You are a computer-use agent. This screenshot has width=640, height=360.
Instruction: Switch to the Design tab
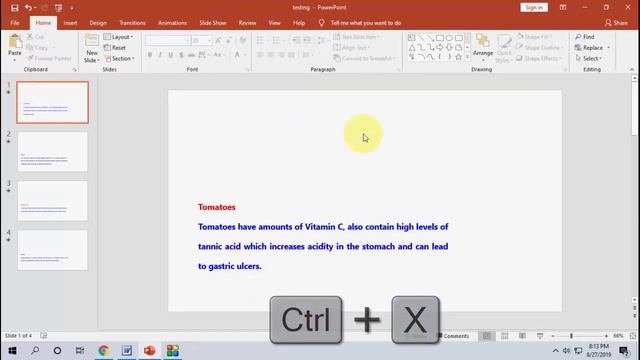[98, 23]
